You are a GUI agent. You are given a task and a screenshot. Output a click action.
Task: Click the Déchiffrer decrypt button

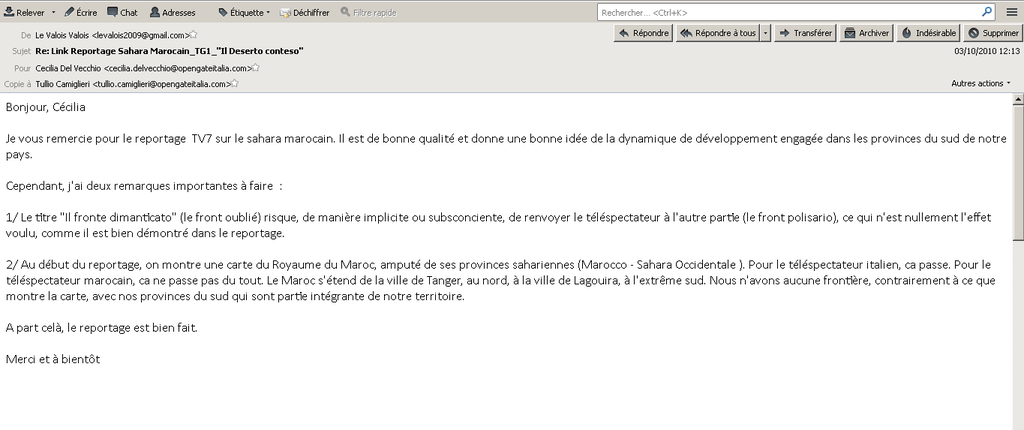point(304,12)
